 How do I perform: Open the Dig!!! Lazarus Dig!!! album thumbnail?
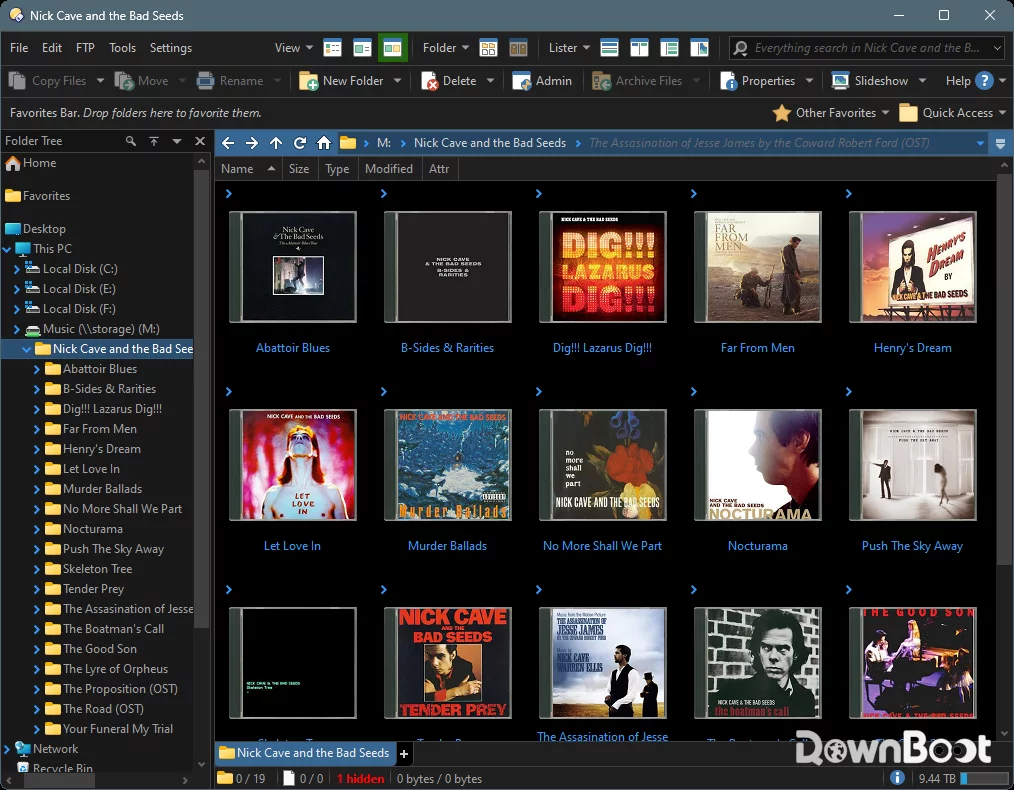602,267
